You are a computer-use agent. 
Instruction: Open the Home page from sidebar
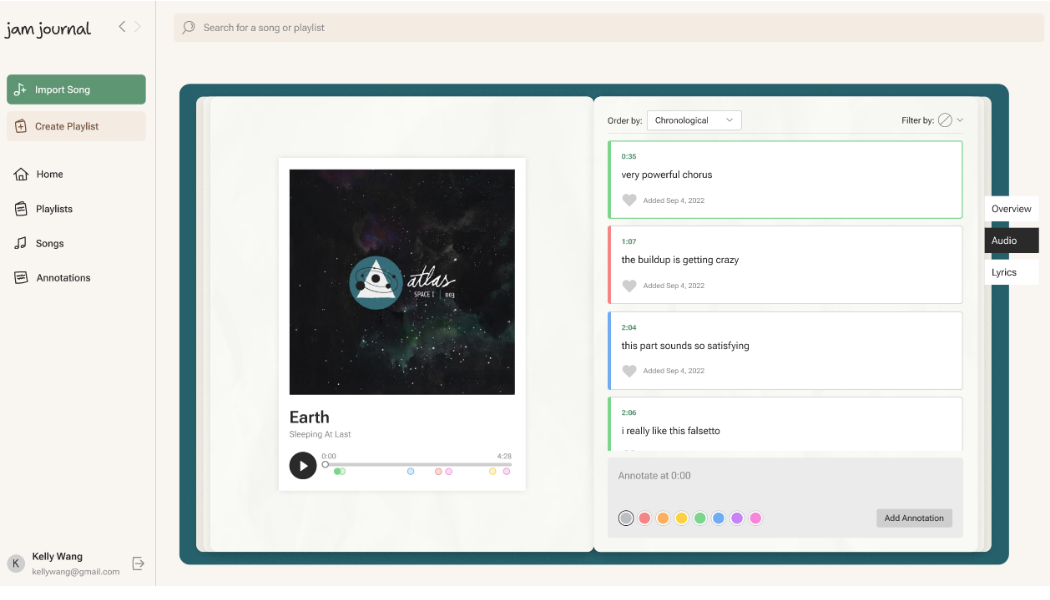[49, 174]
